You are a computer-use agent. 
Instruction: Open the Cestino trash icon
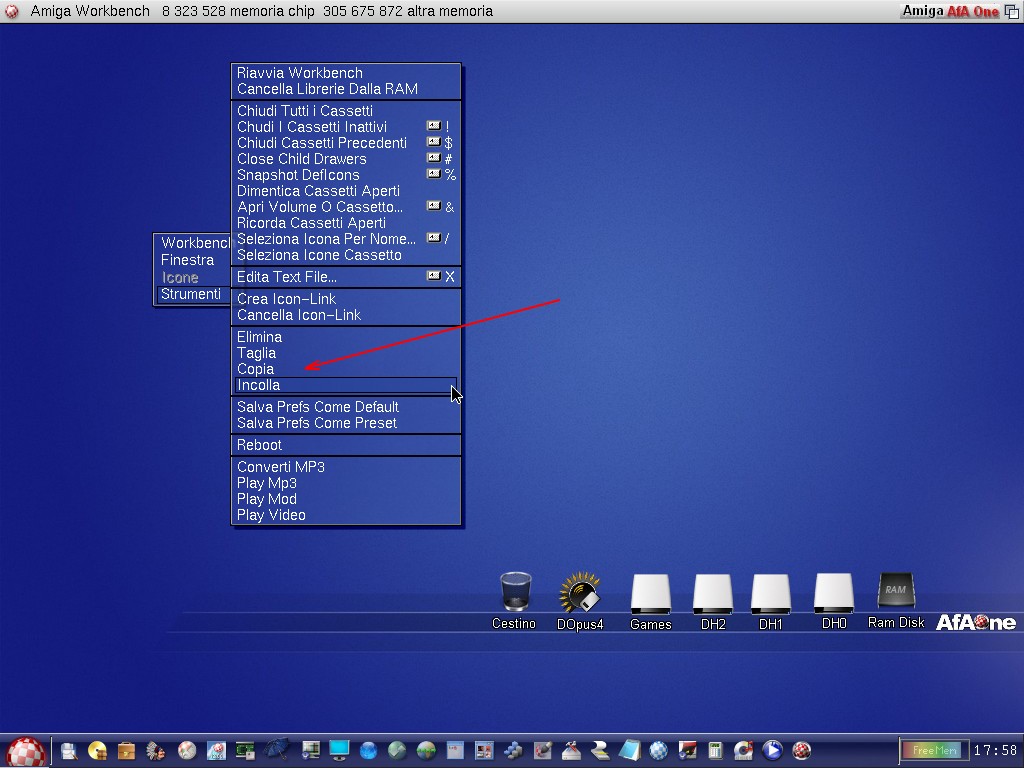click(514, 592)
